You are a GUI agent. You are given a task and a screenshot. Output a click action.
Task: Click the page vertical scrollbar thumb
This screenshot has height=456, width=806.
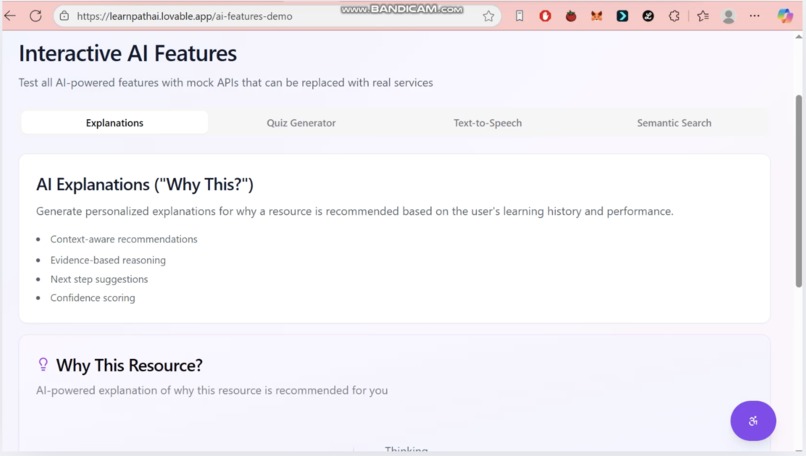[x=799, y=190]
